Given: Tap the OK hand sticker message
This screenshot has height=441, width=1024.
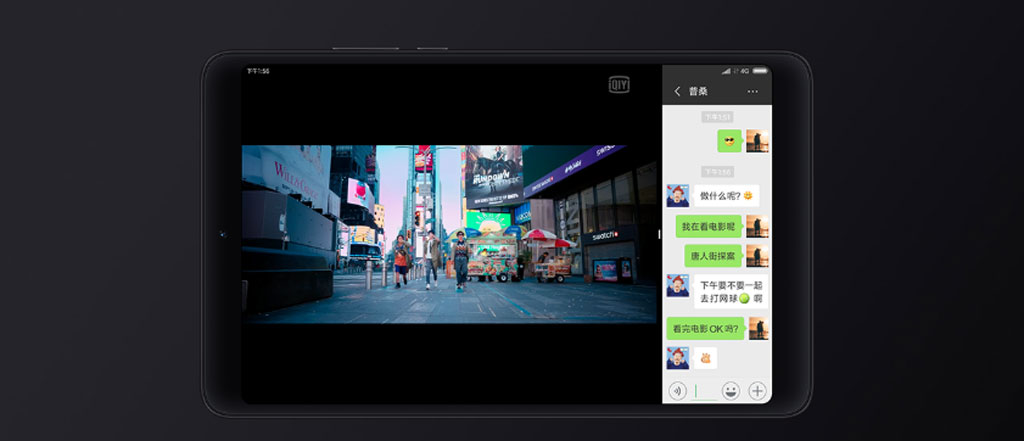Looking at the screenshot, I should (705, 357).
